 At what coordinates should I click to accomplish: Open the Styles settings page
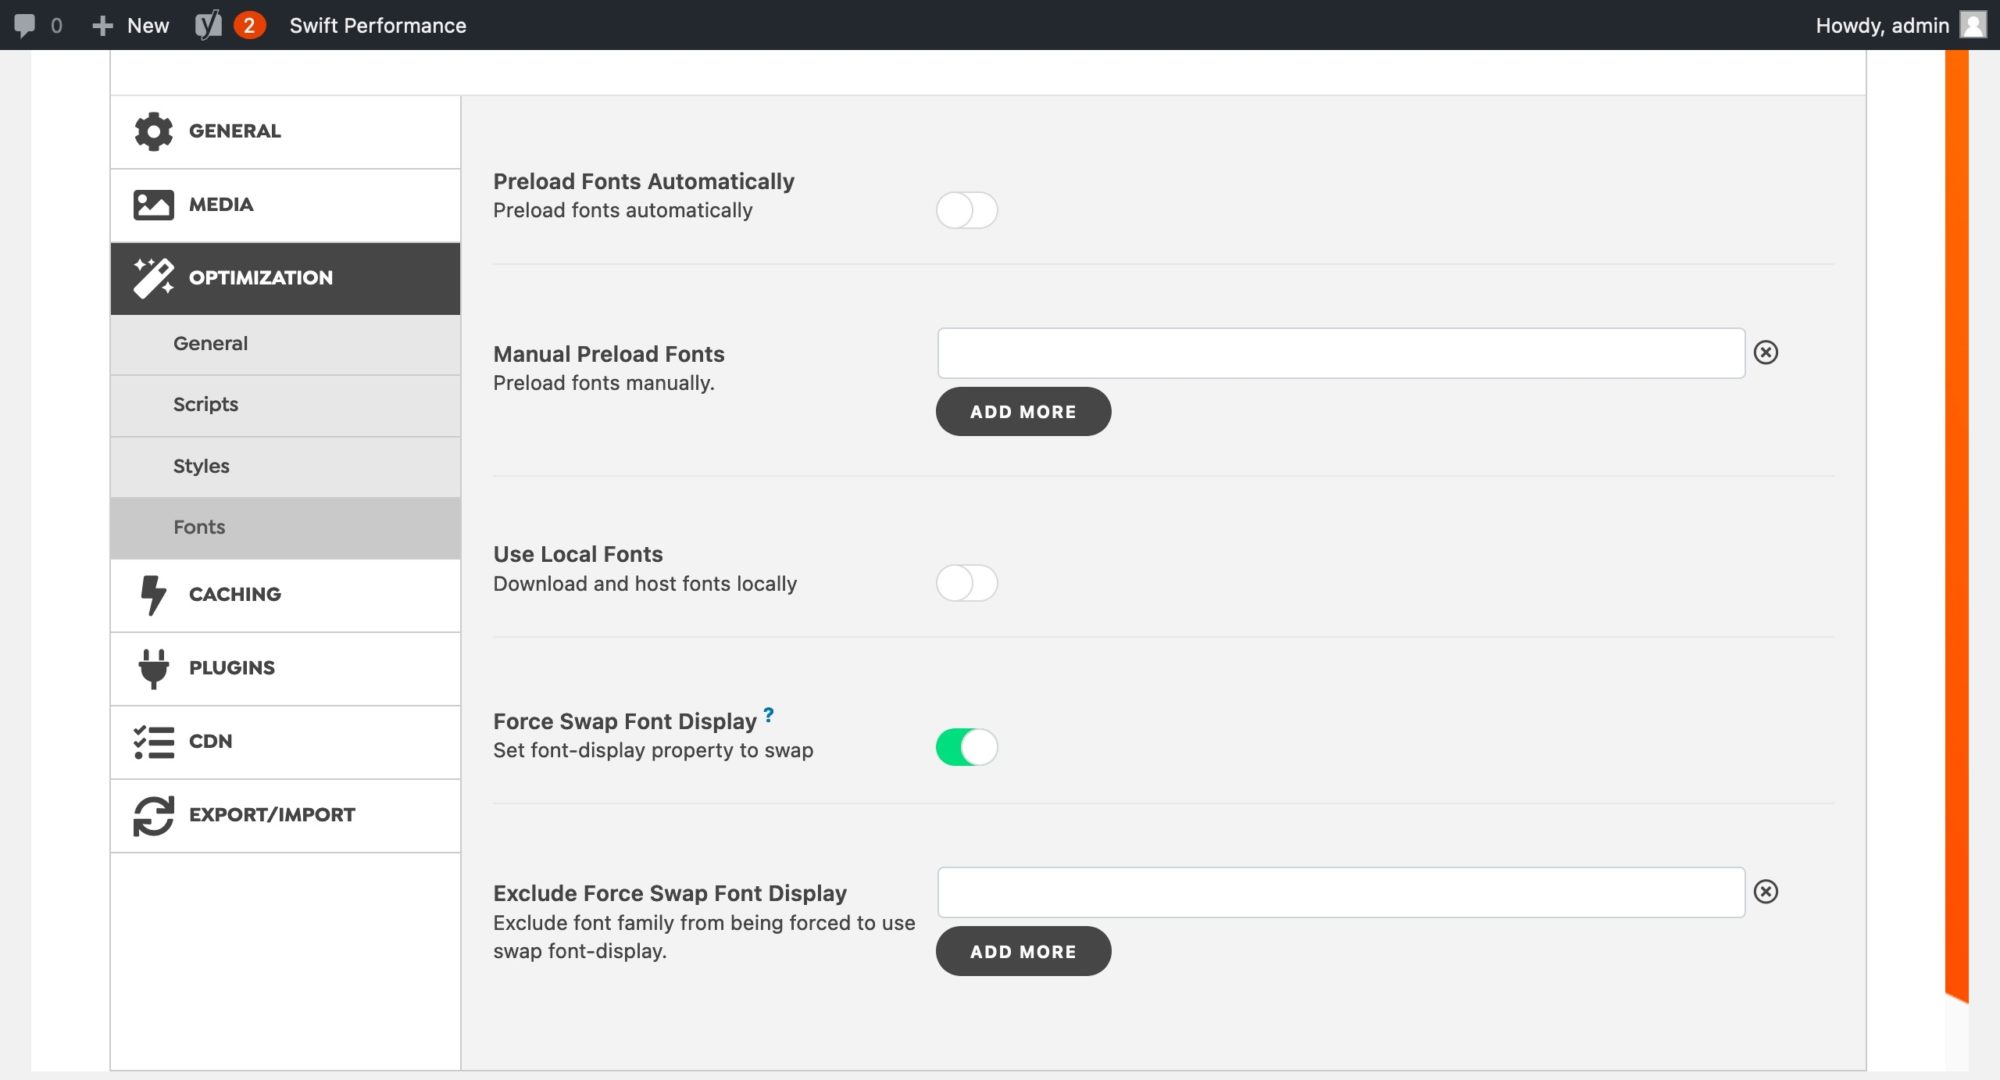tap(201, 466)
